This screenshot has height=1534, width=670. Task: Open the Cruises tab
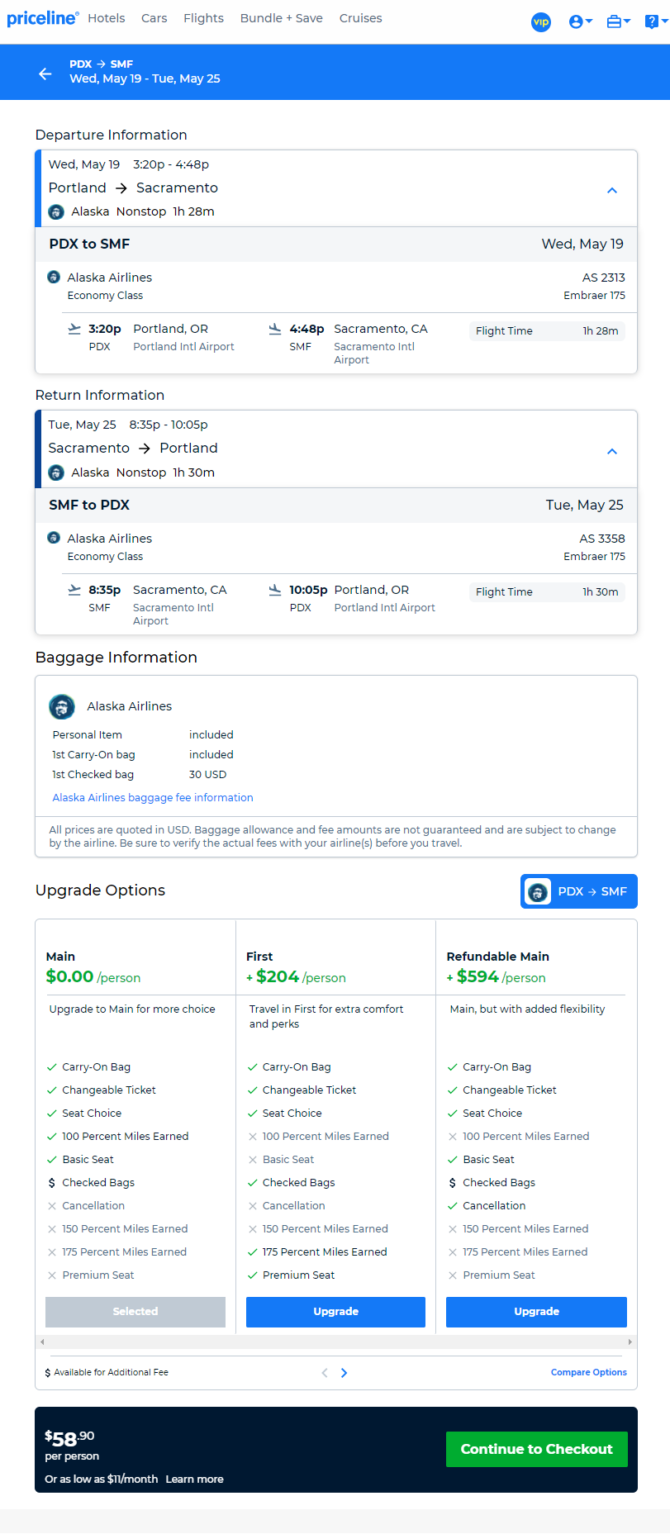pyautogui.click(x=361, y=18)
